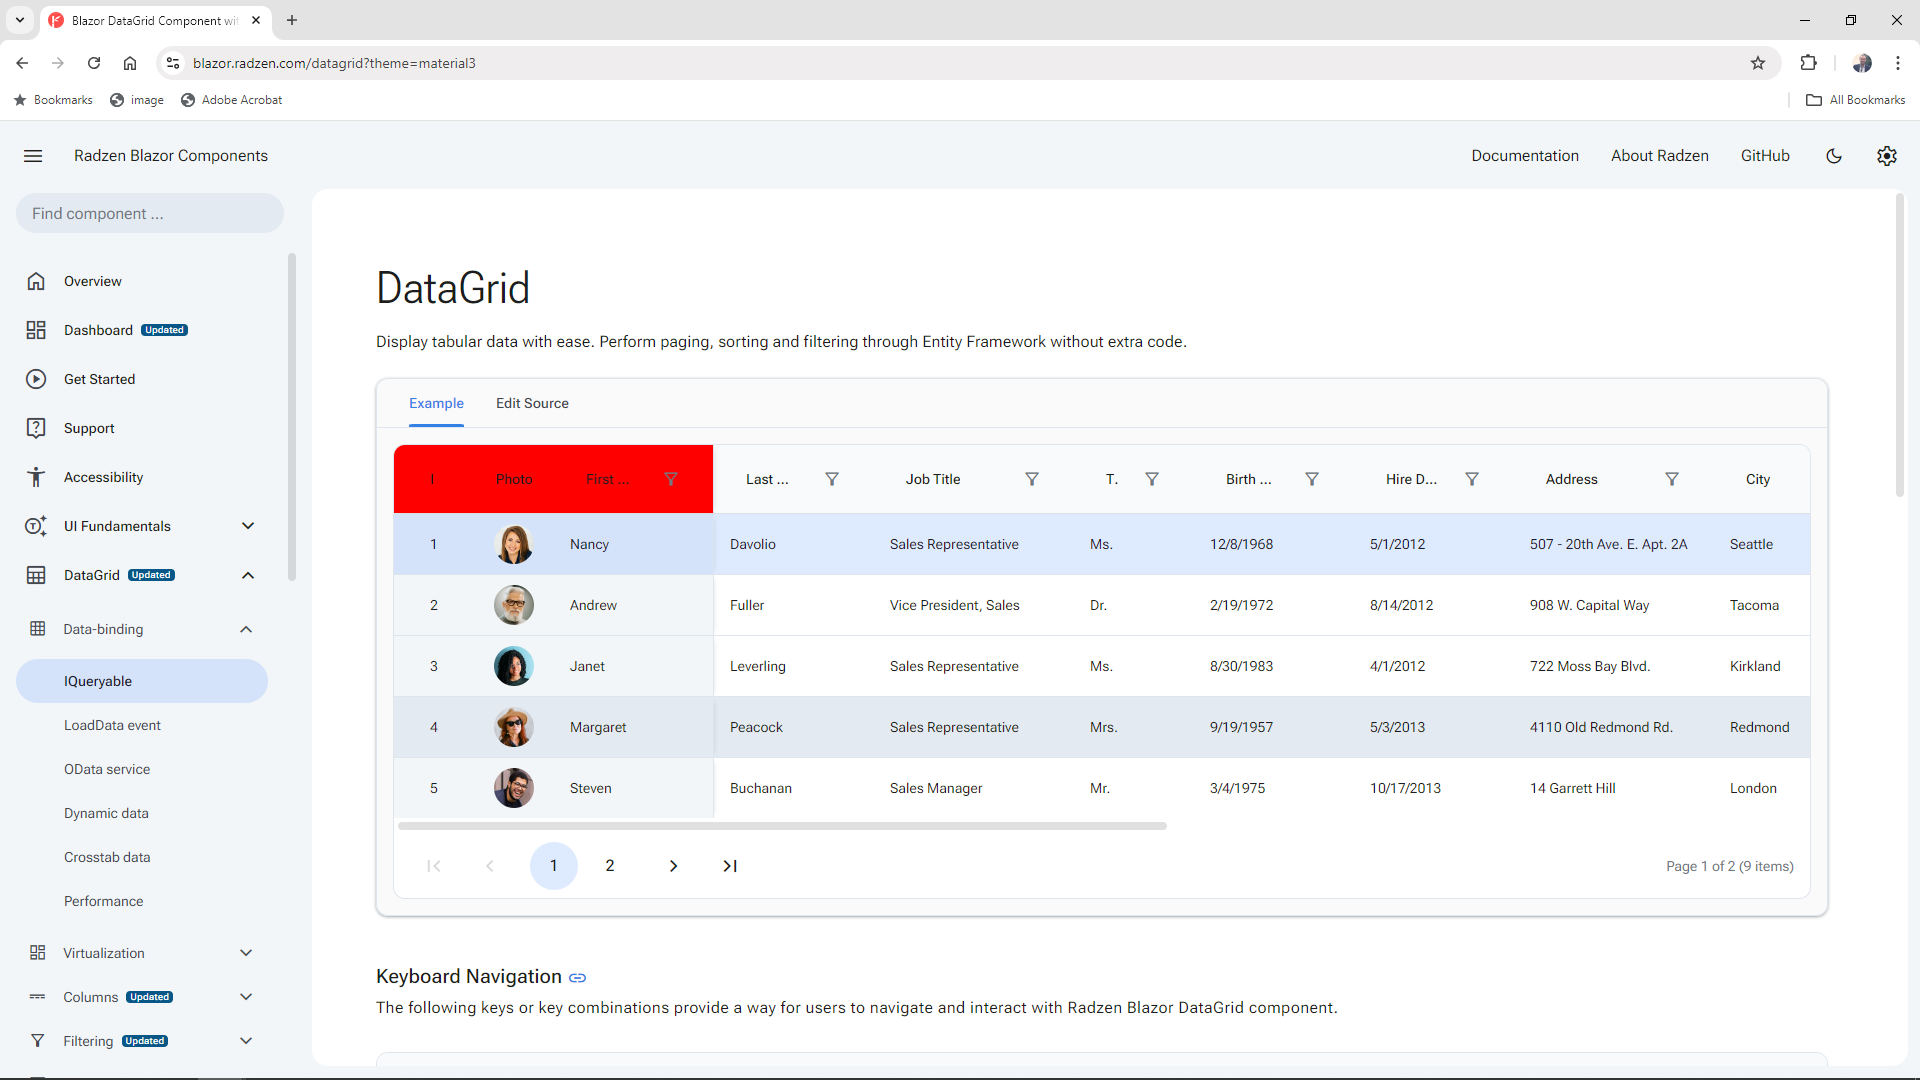Click the horizontal grid scrollbar
The image size is (1920, 1080).
click(782, 826)
